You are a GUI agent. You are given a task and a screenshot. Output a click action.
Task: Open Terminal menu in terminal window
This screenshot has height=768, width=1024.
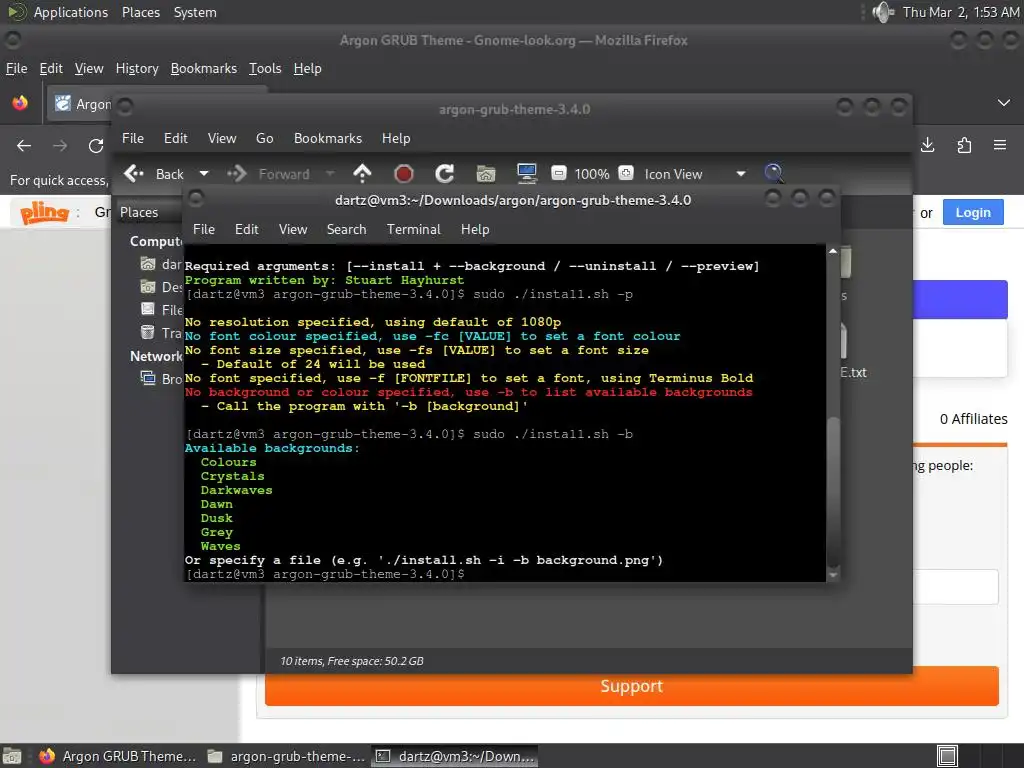click(x=413, y=229)
